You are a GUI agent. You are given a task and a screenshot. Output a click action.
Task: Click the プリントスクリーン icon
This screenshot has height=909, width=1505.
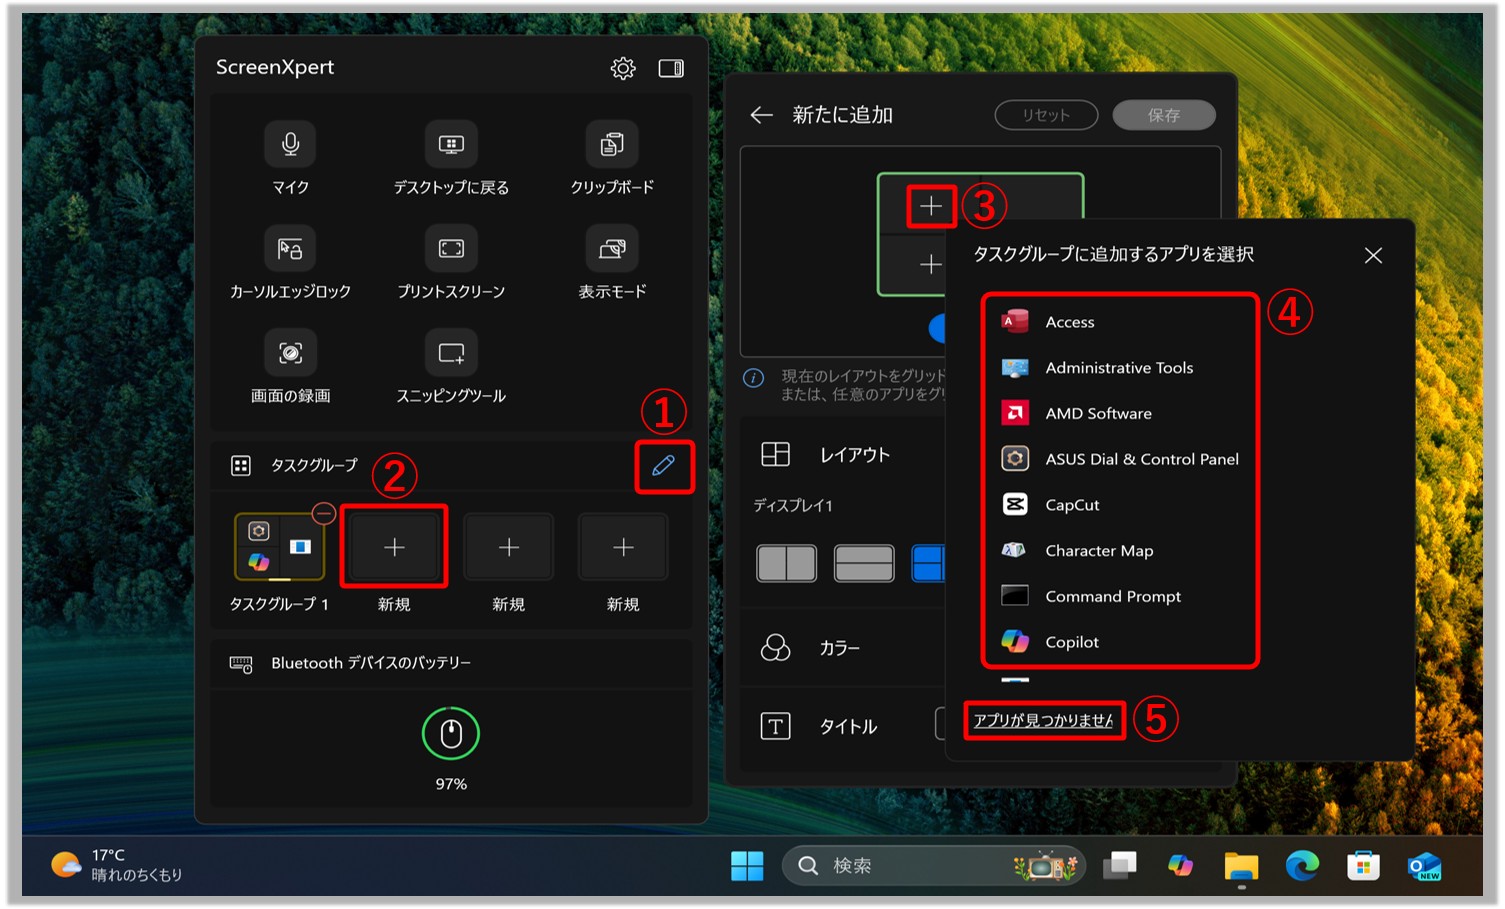pyautogui.click(x=451, y=248)
